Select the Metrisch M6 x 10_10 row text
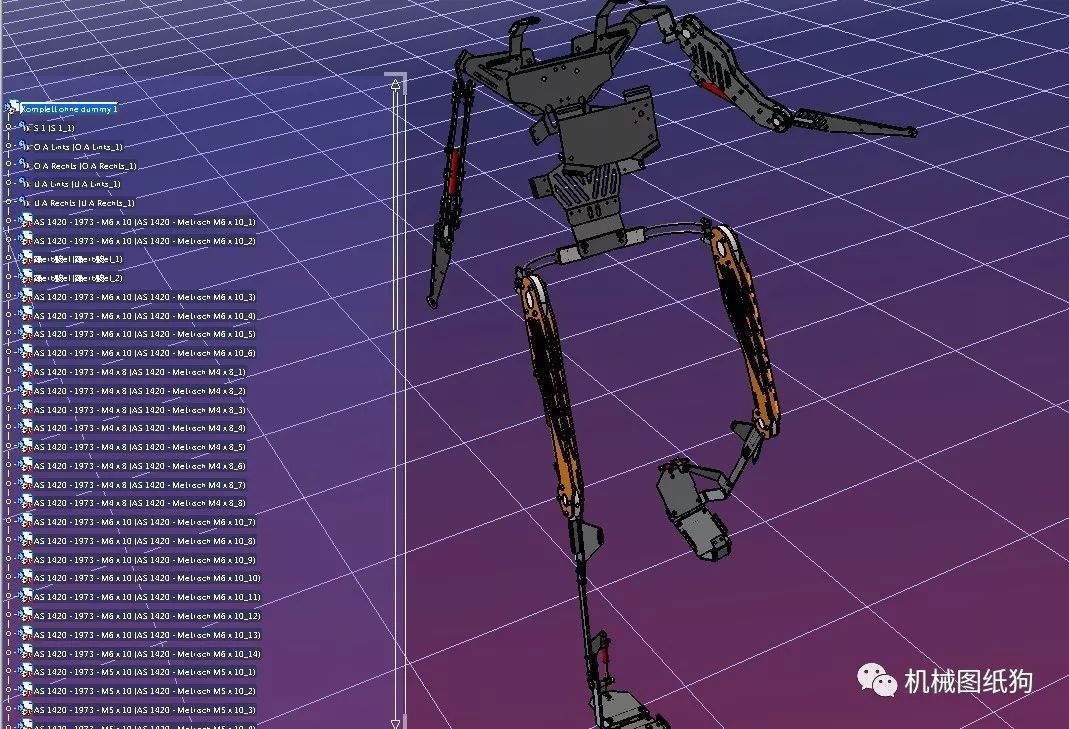The image size is (1069, 729). pyautogui.click(x=147, y=578)
